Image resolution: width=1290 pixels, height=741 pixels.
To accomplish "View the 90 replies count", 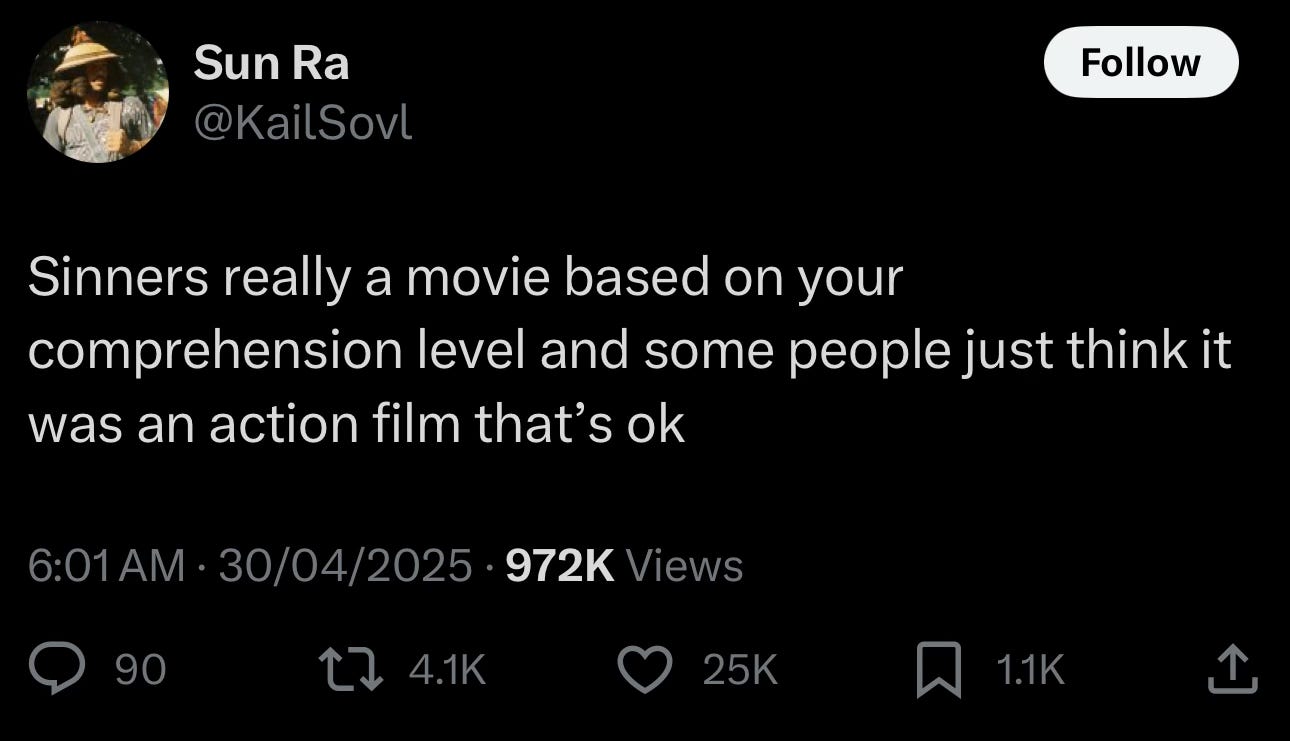I will click(x=141, y=669).
